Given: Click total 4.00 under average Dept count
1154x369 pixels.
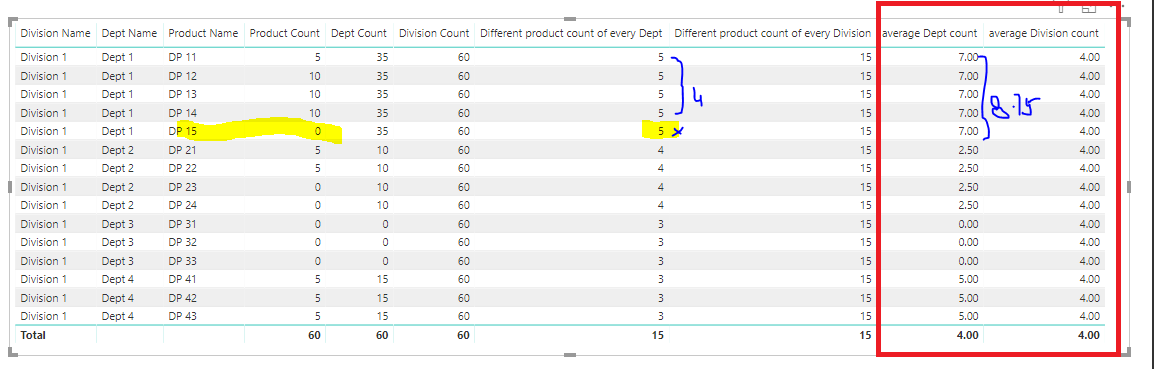Looking at the screenshot, I should [x=969, y=334].
